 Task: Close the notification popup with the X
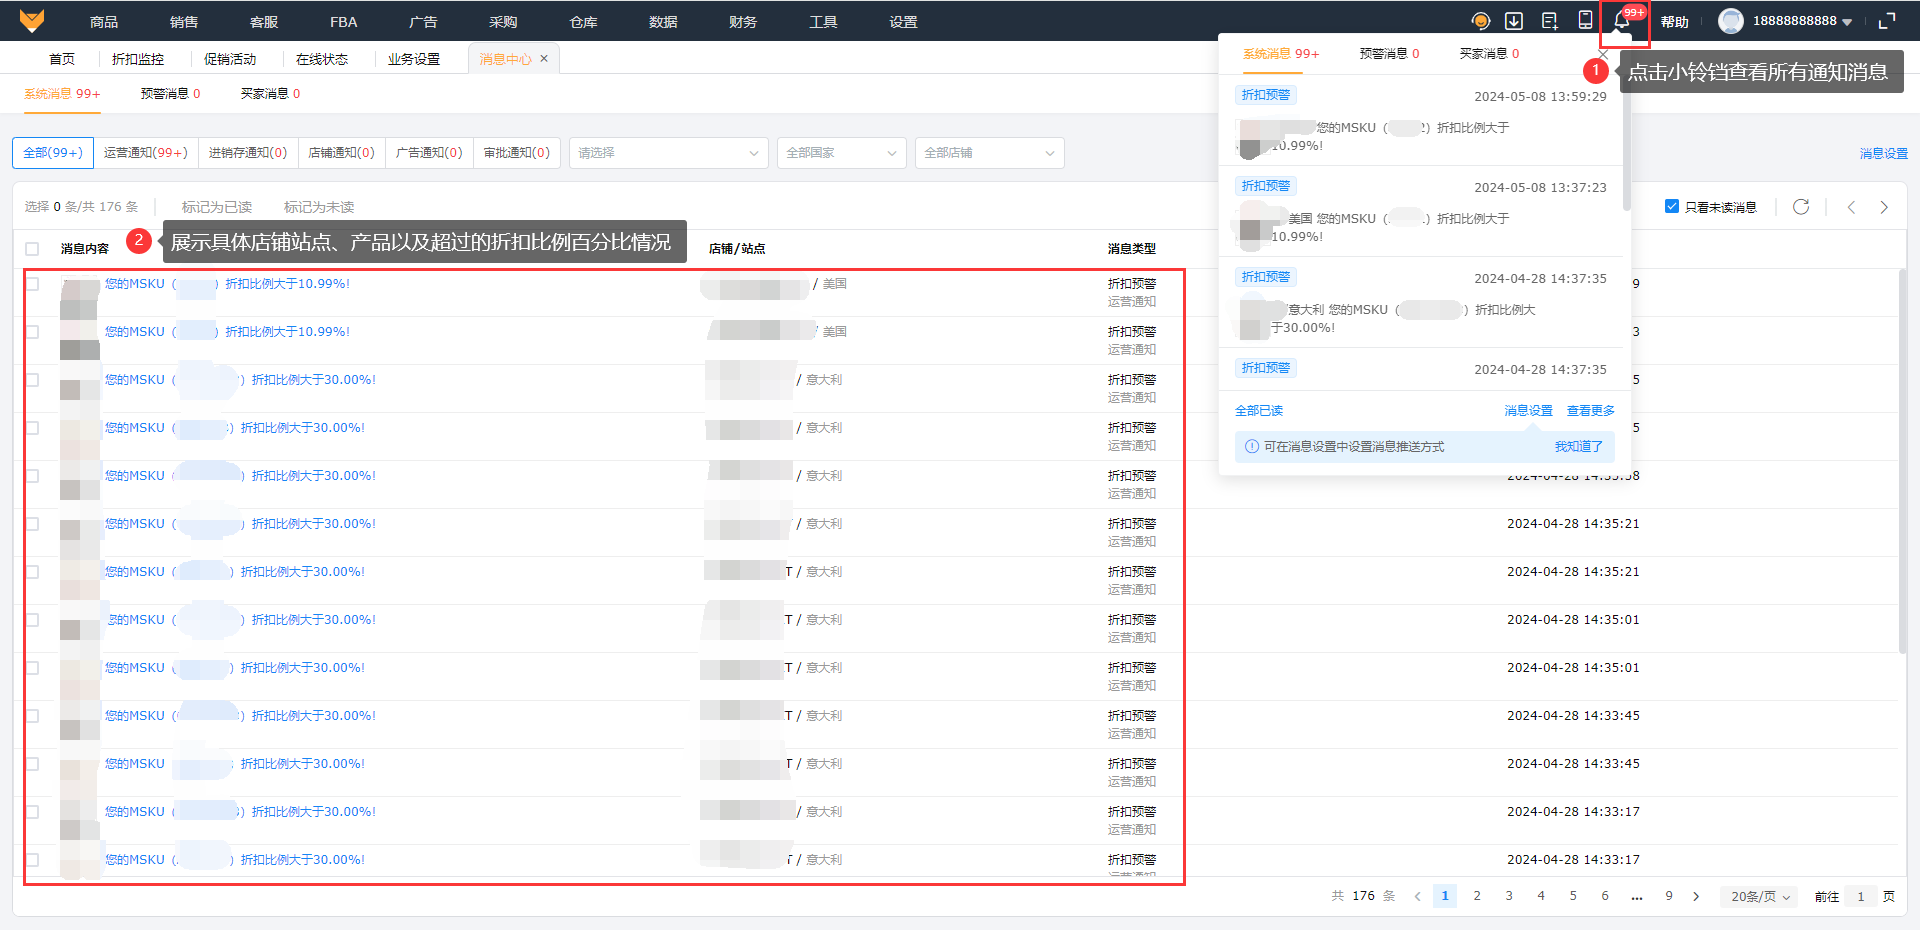point(1604,54)
